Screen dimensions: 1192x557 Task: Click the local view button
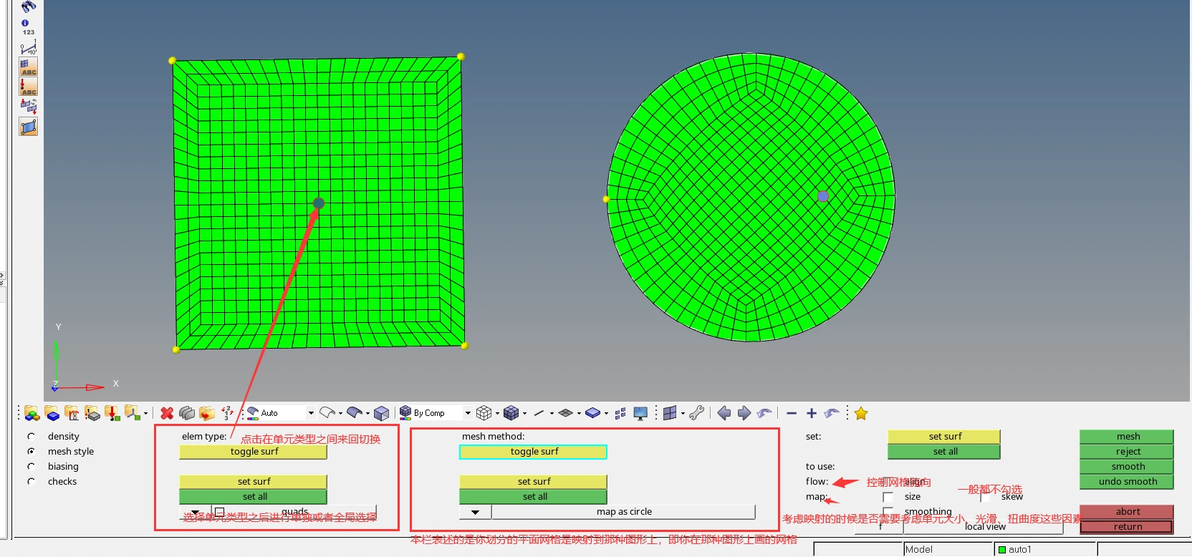click(984, 526)
